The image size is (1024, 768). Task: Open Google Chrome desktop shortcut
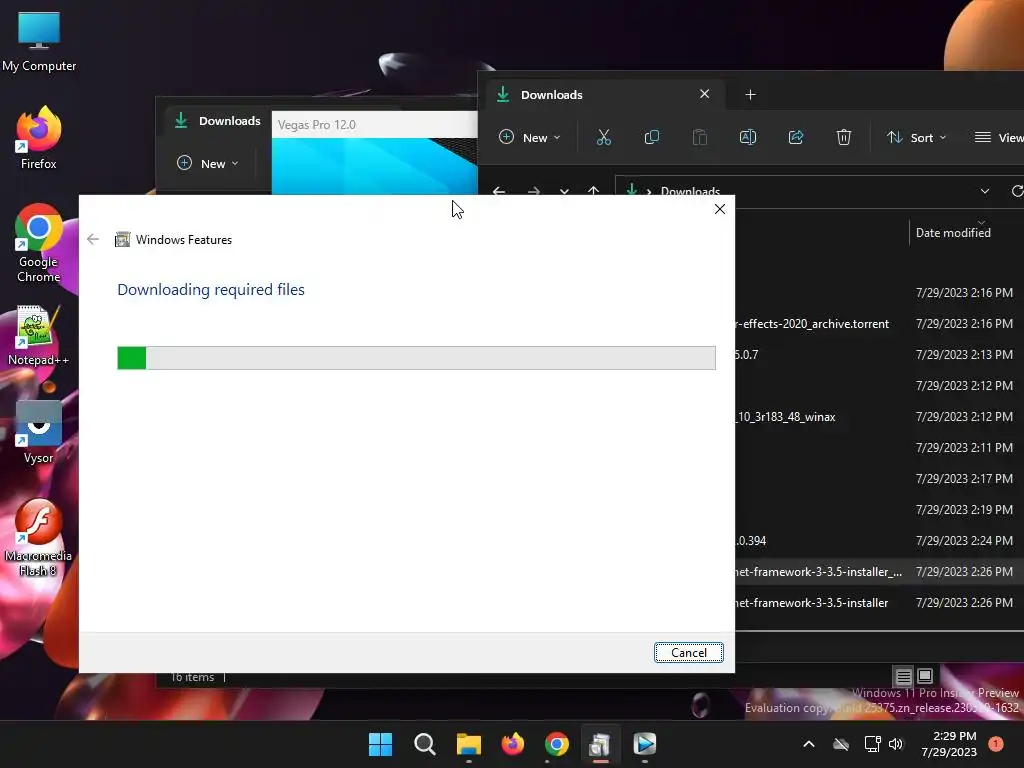(39, 243)
